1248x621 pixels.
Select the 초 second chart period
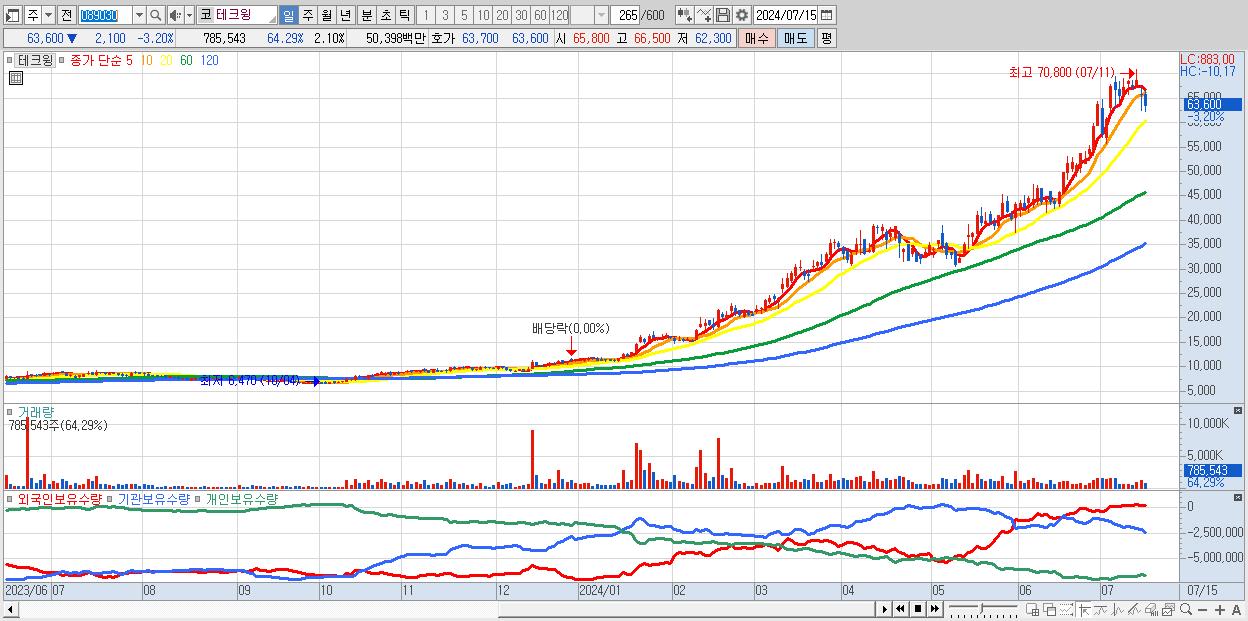point(385,15)
